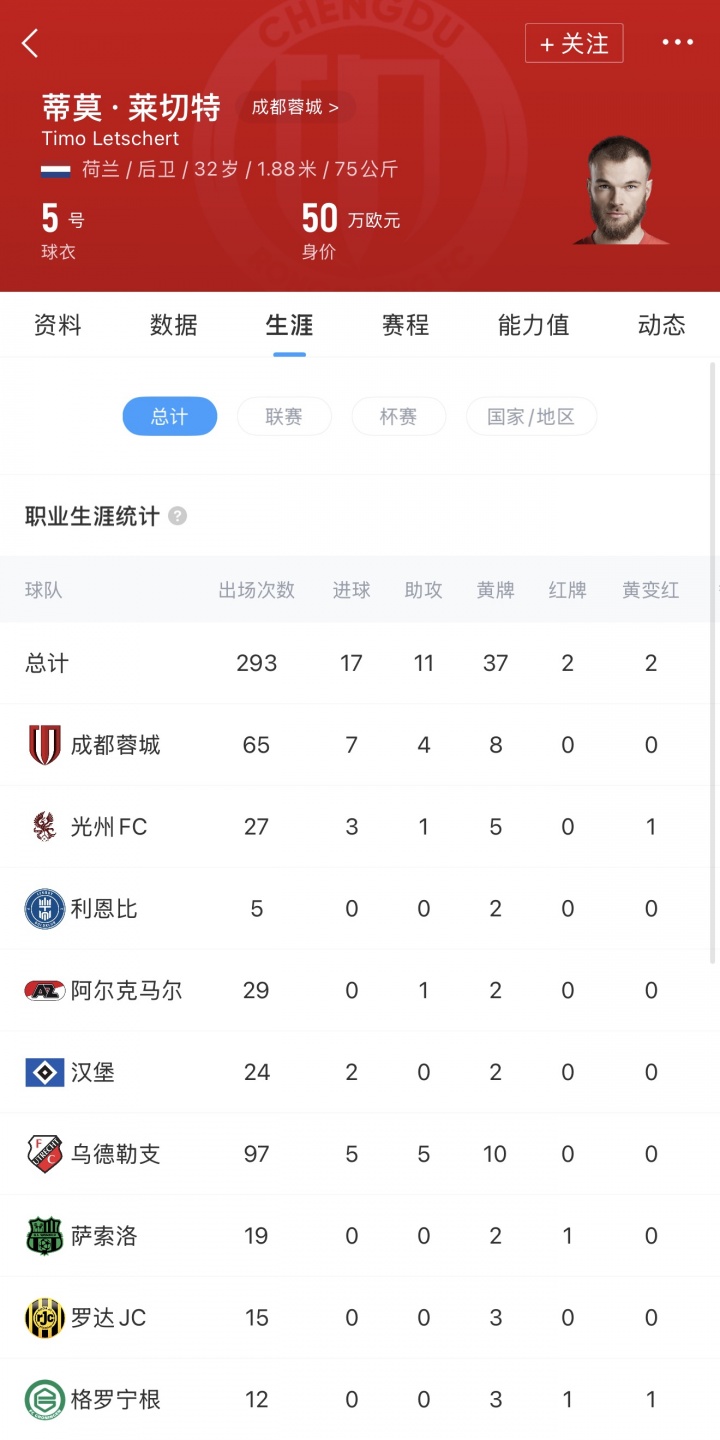Select the 总计 filter pill

(x=169, y=416)
